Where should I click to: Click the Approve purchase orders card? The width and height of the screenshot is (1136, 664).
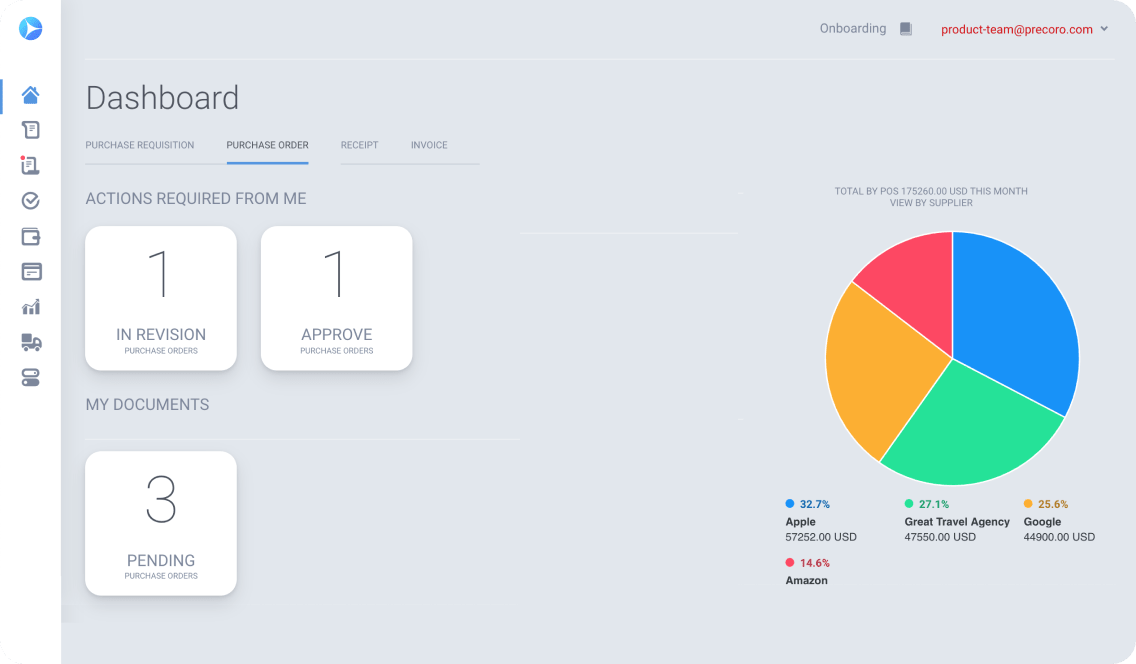336,298
